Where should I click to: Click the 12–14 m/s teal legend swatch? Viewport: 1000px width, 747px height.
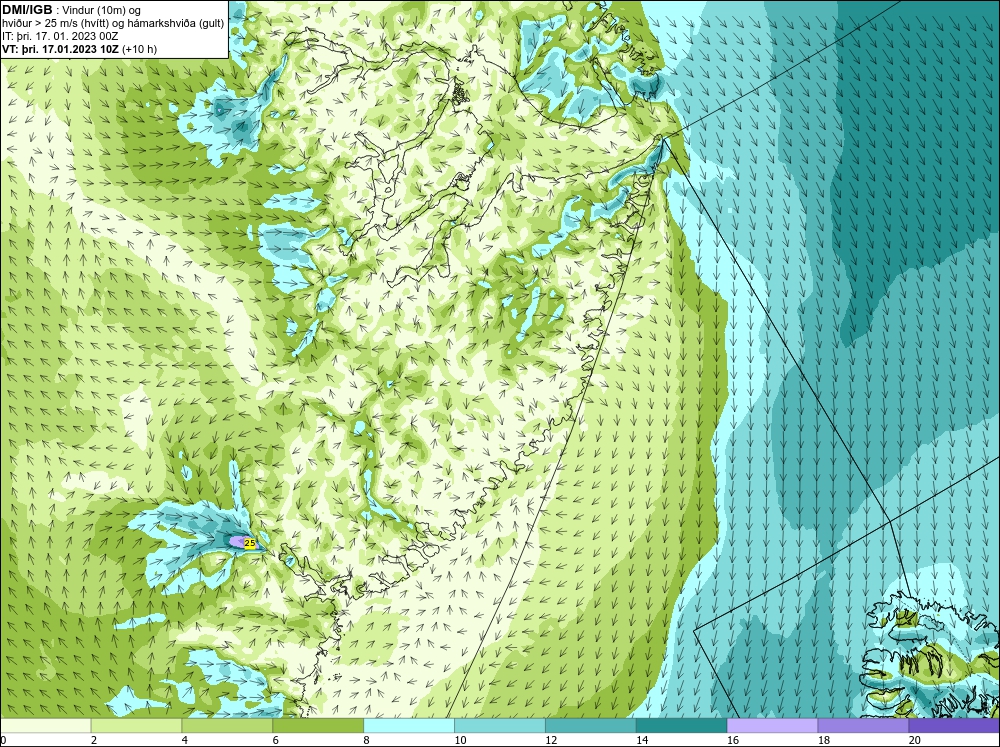591,725
